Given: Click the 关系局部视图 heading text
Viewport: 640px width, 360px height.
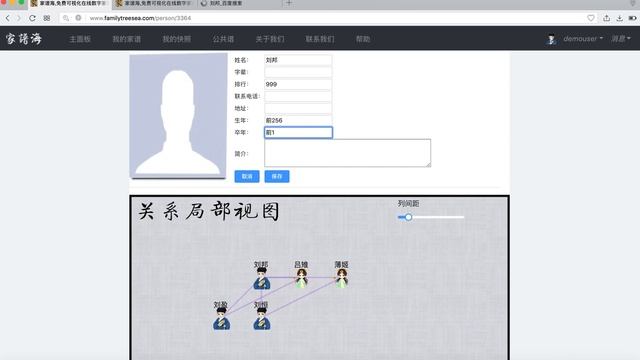Looking at the screenshot, I should tap(209, 211).
